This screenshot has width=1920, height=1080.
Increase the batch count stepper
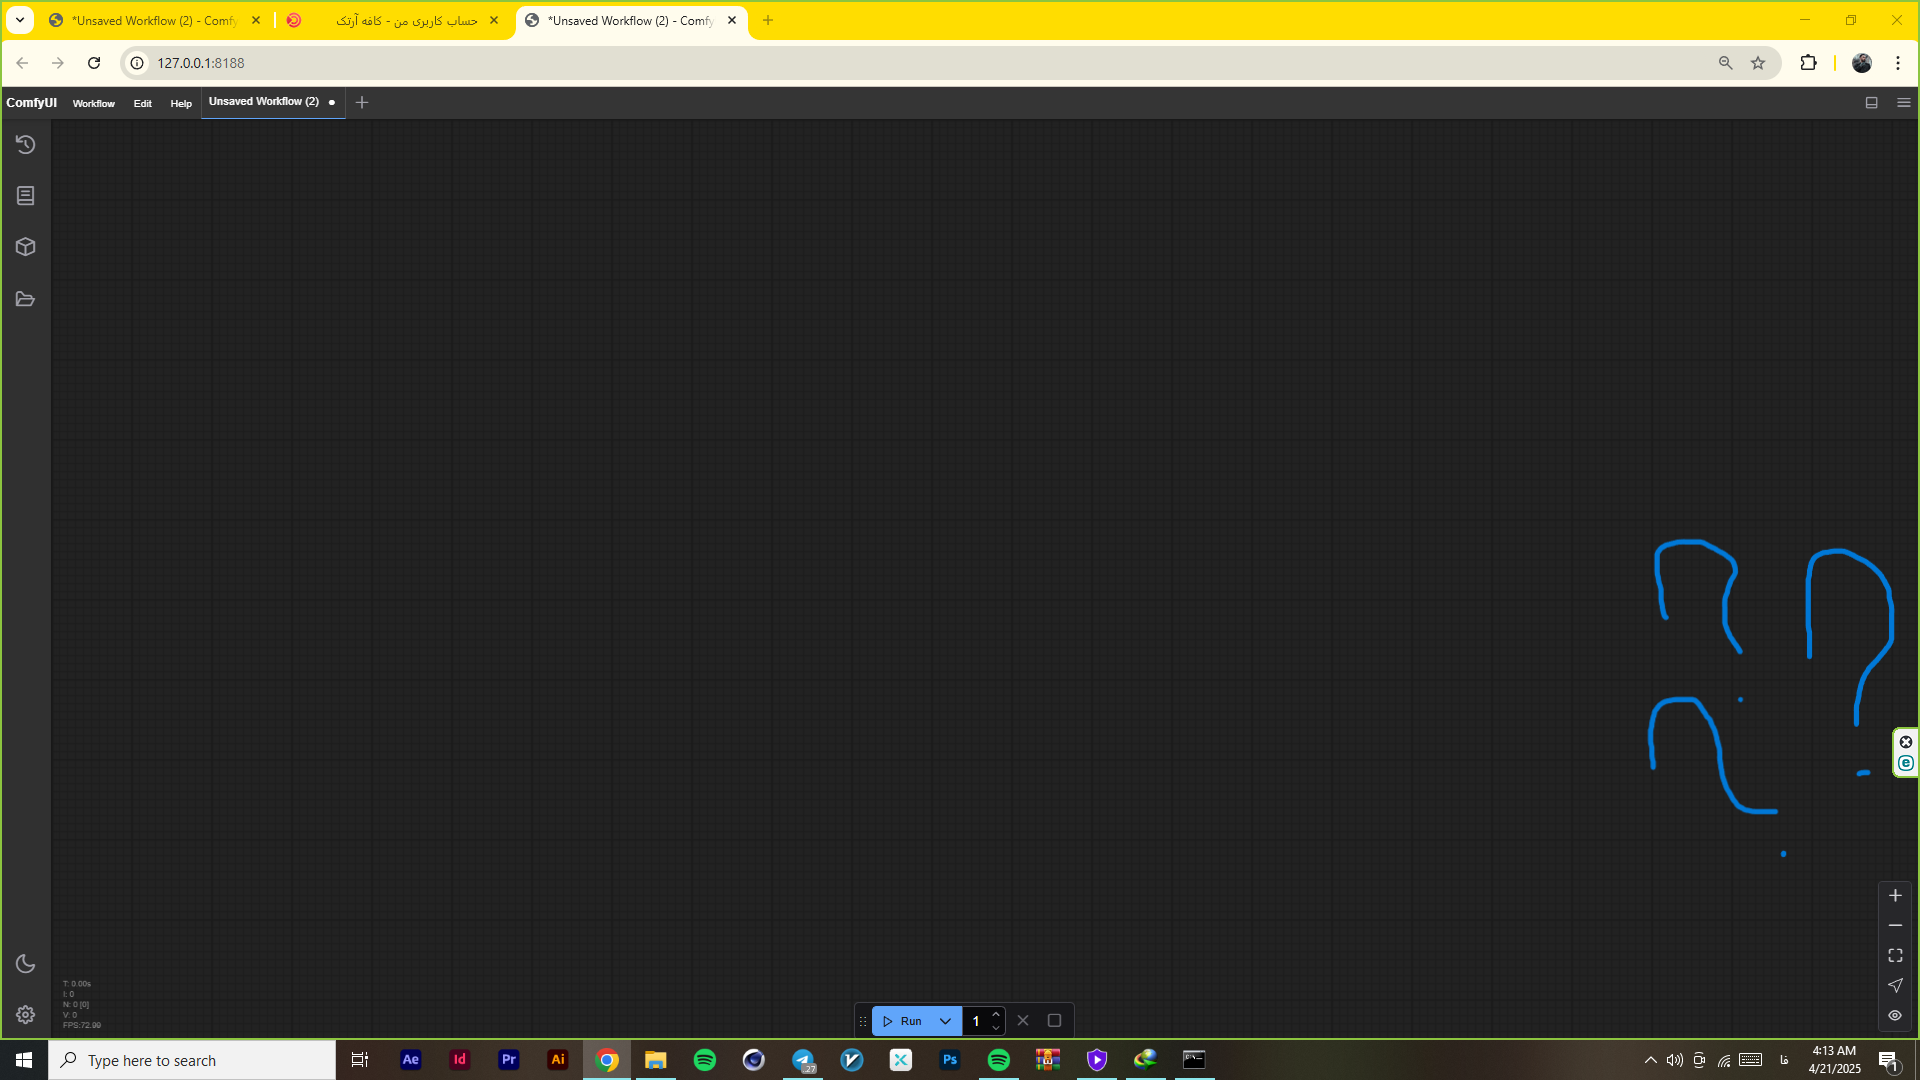[x=996, y=1015]
